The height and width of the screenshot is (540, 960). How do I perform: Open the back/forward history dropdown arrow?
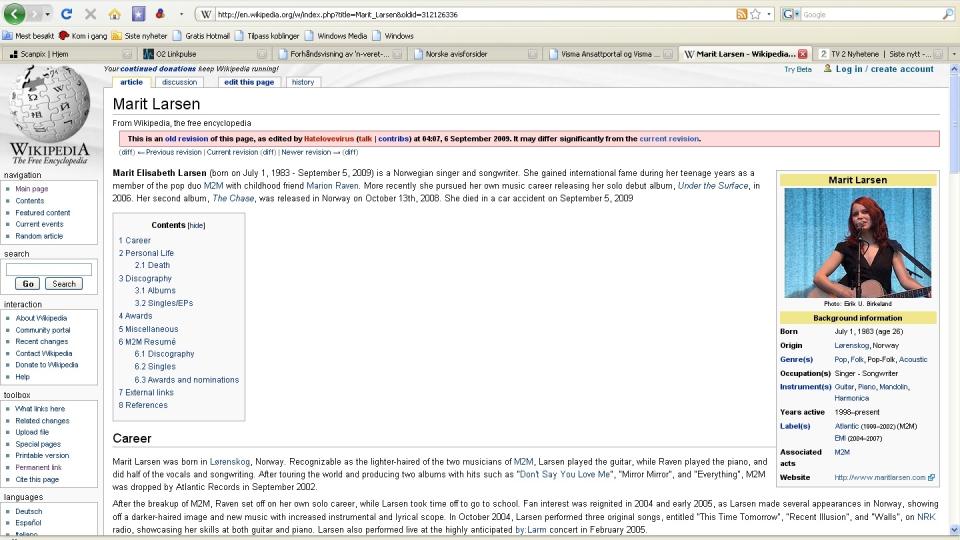tap(47, 14)
